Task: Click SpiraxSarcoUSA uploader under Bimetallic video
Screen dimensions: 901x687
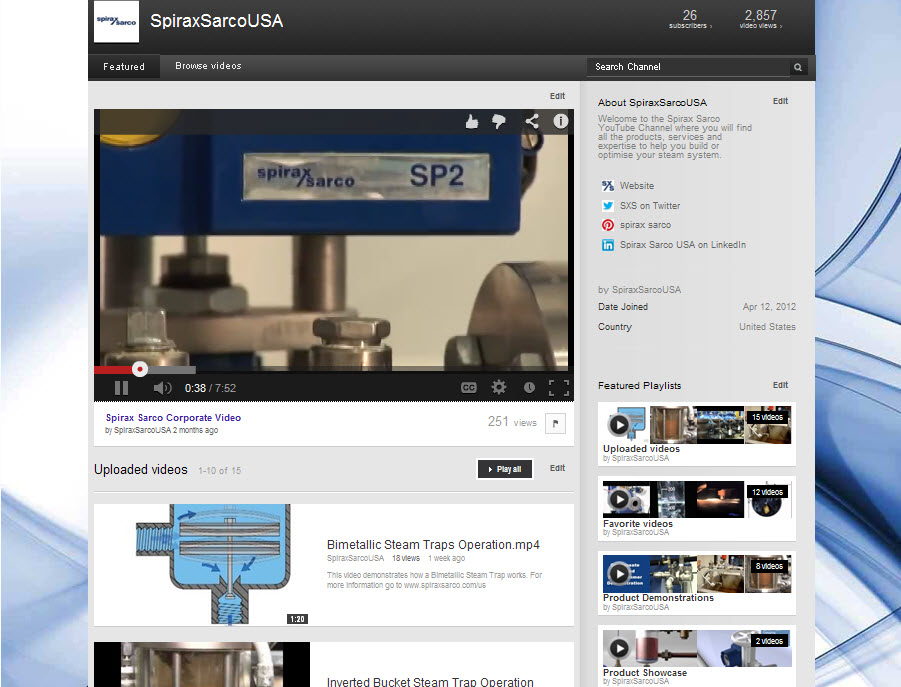Action: pyautogui.click(x=355, y=558)
